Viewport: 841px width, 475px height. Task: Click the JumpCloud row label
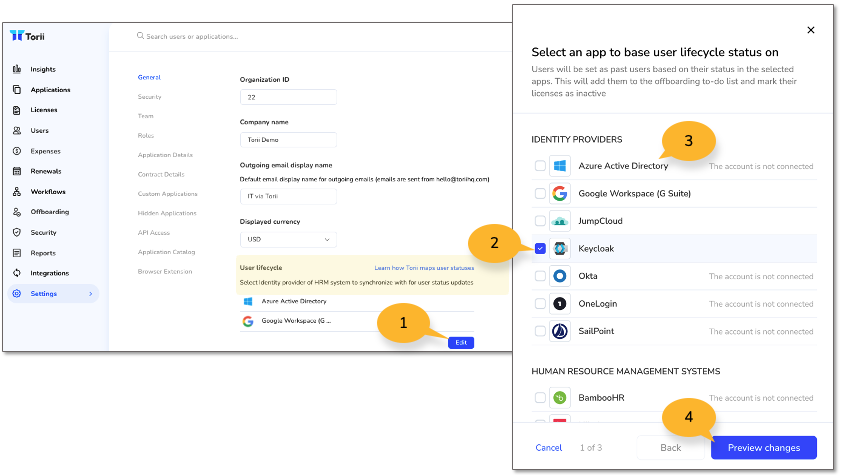click(x=600, y=221)
